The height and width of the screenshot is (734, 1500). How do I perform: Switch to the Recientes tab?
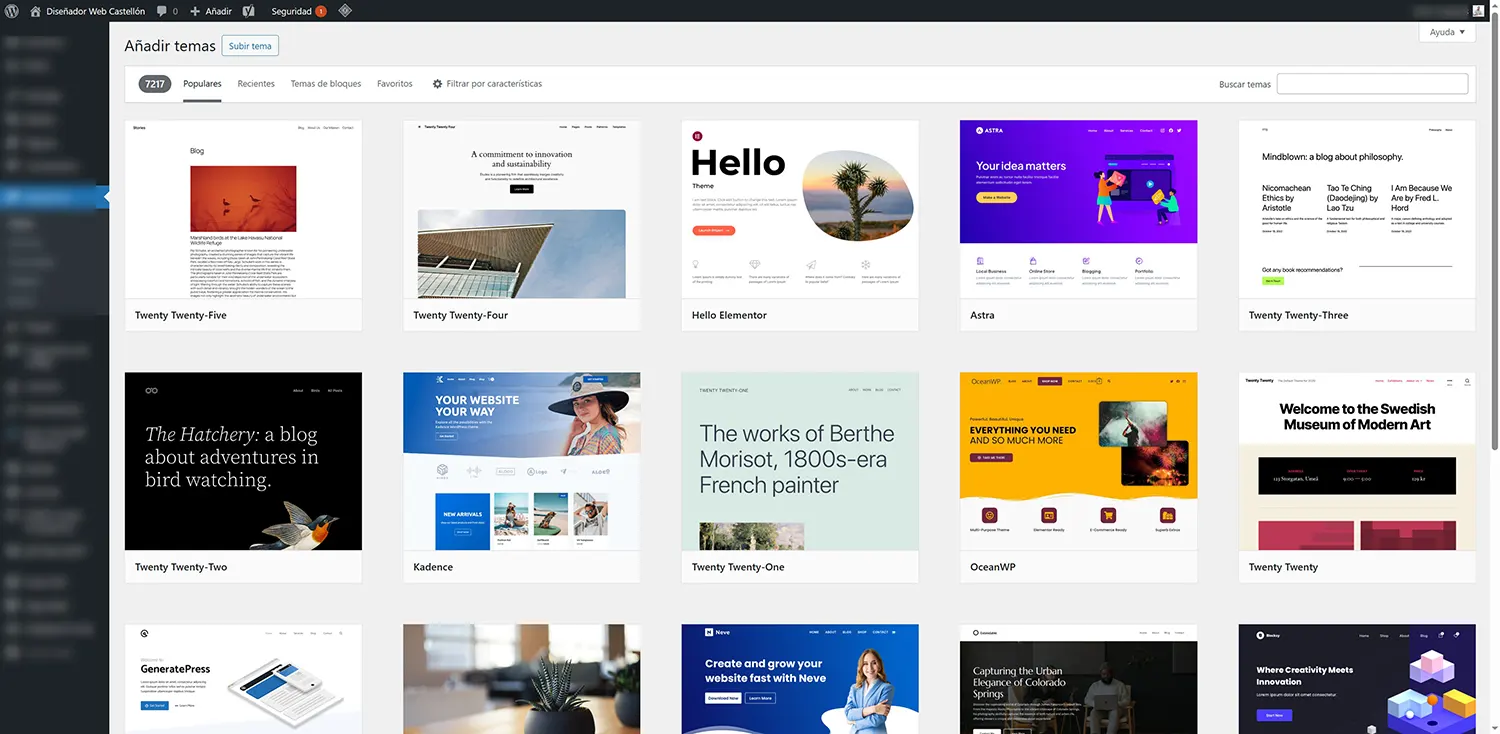click(255, 84)
